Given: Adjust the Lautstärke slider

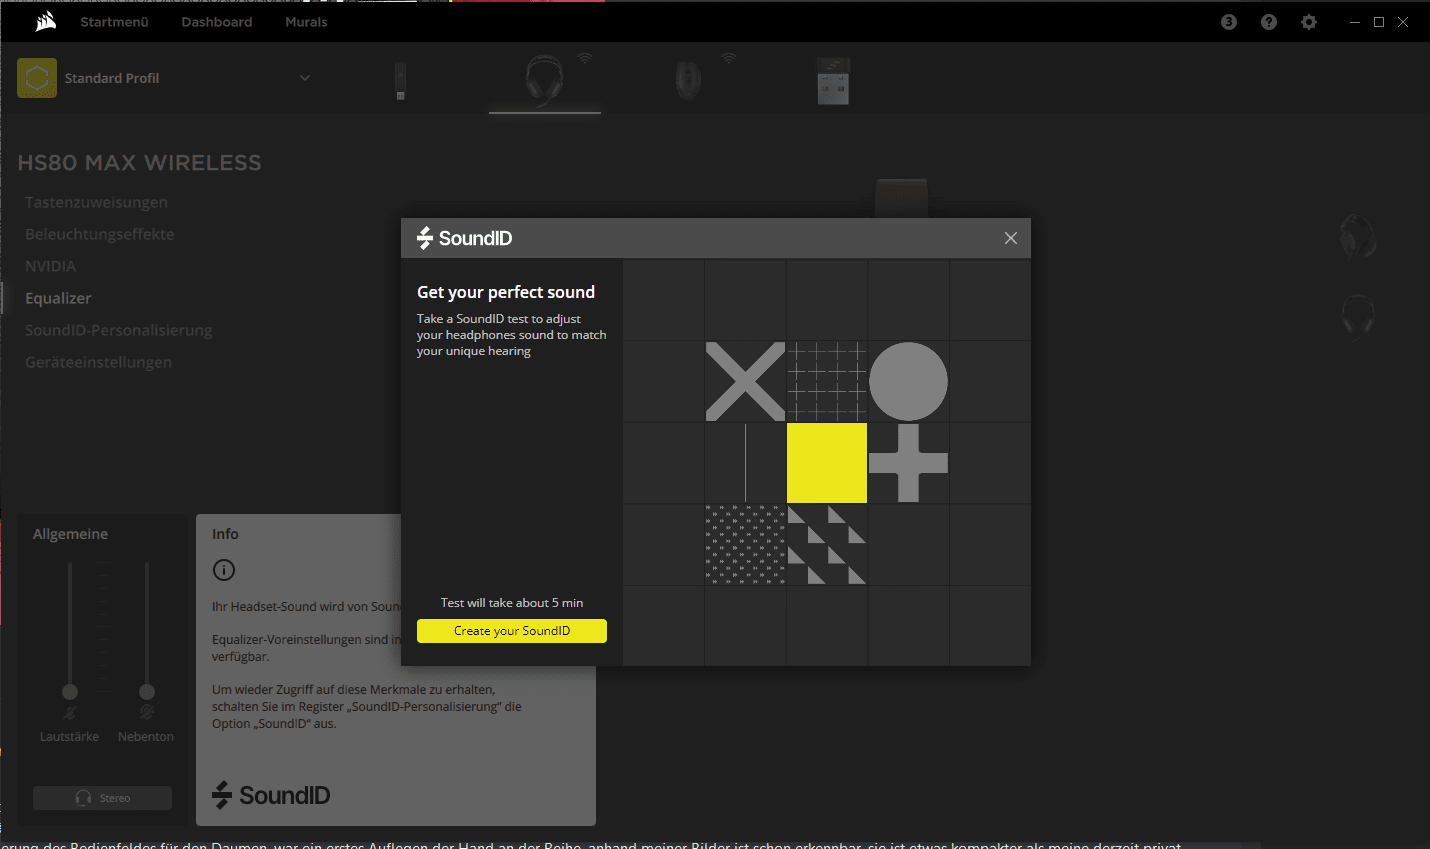Looking at the screenshot, I should click(x=70, y=692).
